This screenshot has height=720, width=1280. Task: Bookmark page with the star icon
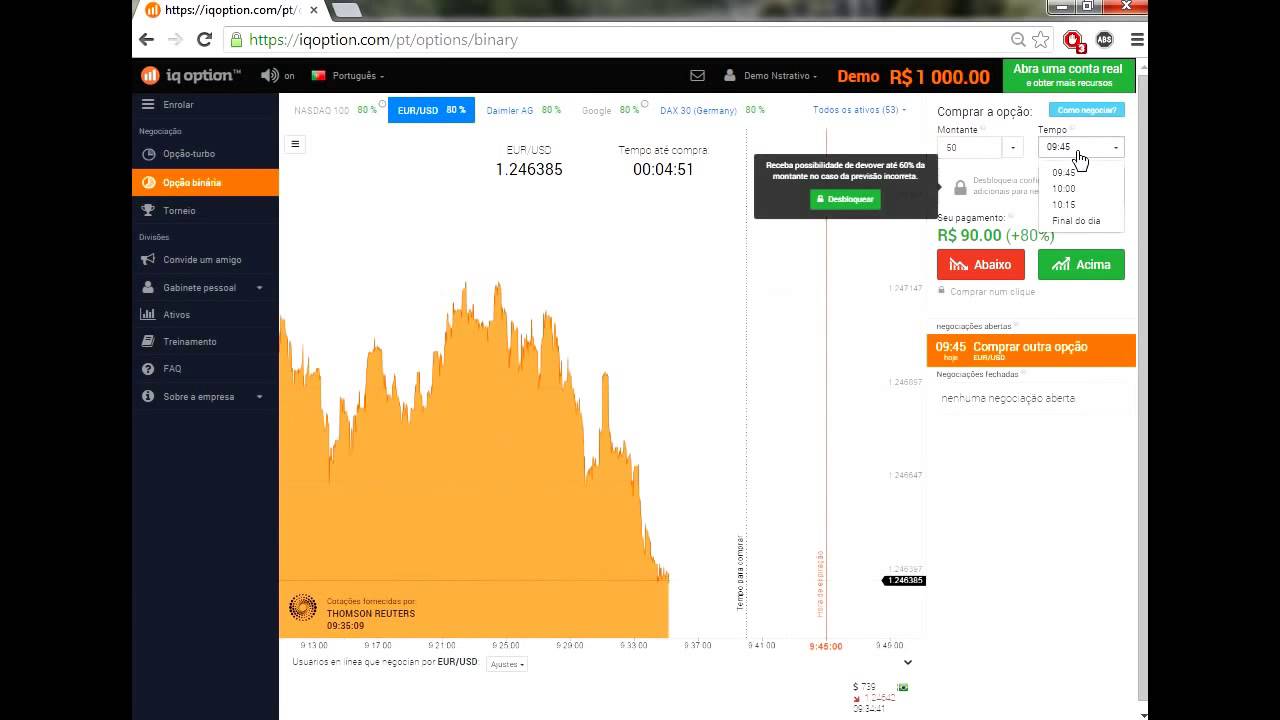coord(1040,40)
